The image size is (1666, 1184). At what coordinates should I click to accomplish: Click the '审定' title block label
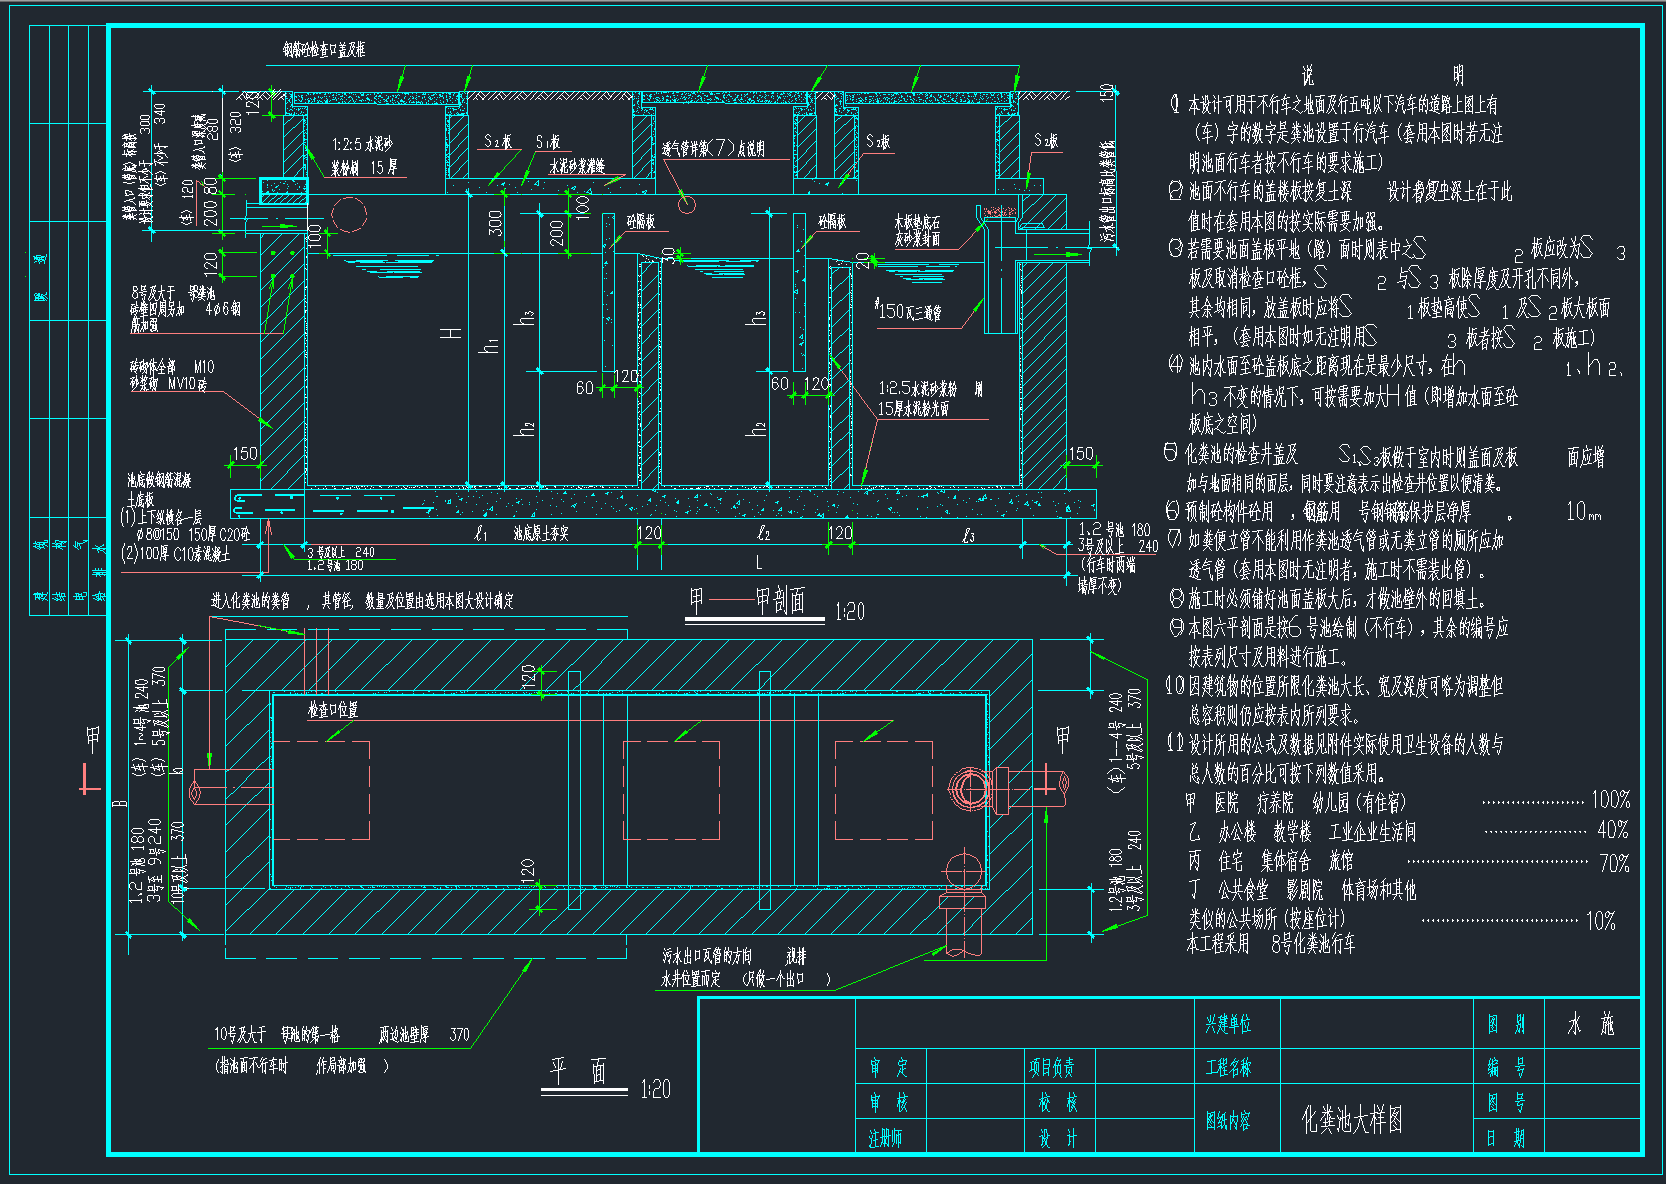pyautogui.click(x=889, y=1068)
